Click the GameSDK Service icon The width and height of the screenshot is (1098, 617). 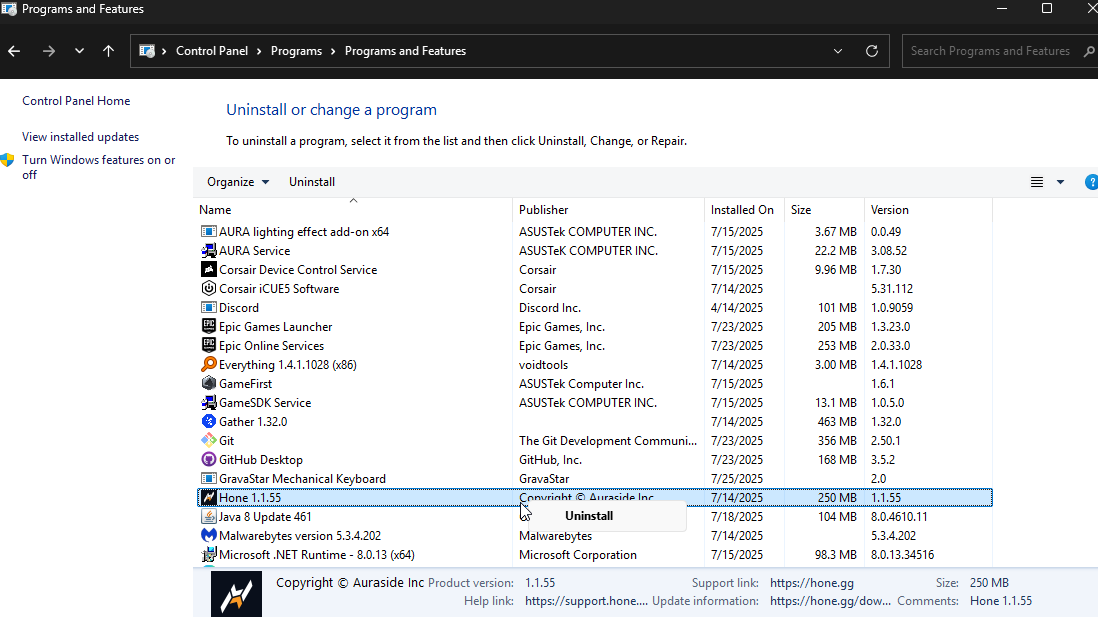coord(209,403)
